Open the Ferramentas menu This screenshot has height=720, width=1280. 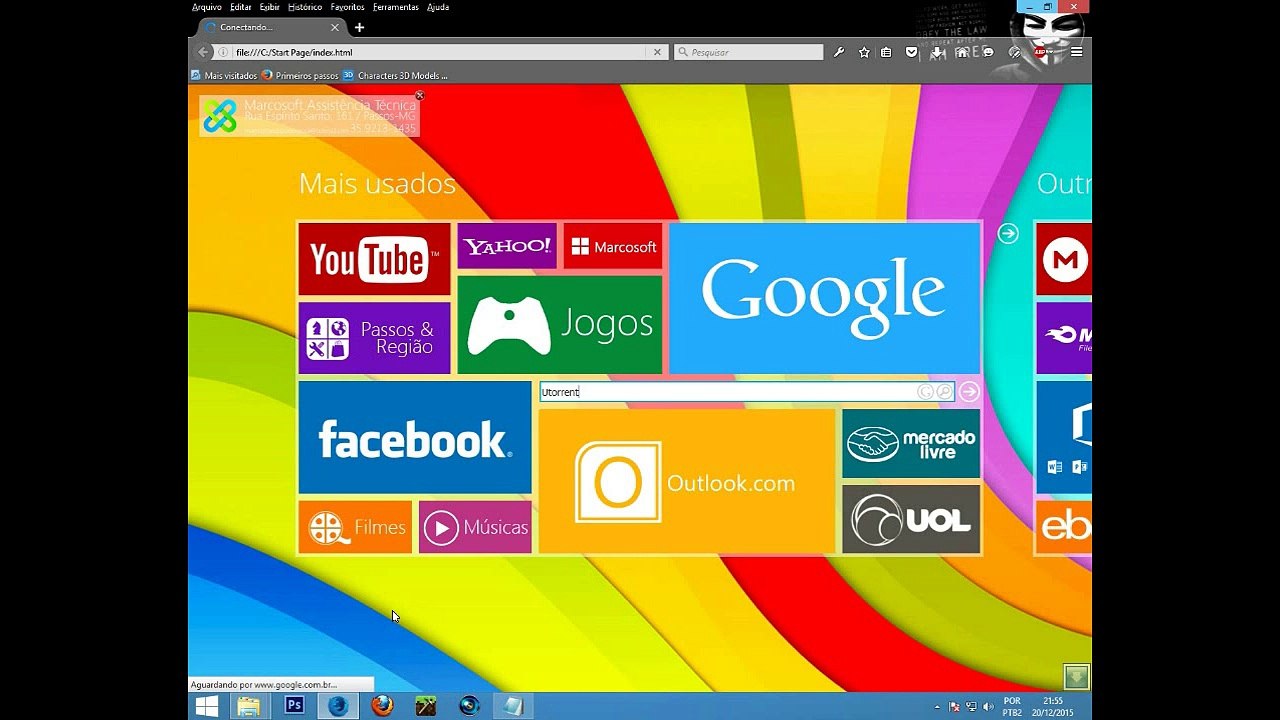coord(396,7)
